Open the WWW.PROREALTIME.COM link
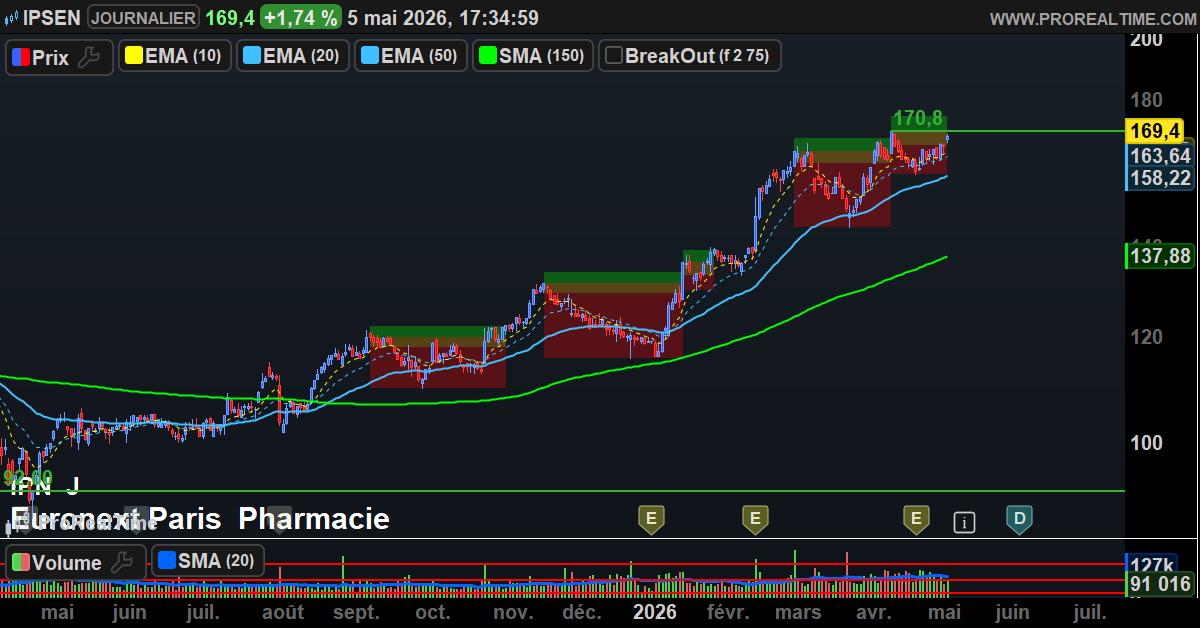The width and height of the screenshot is (1200, 628). (x=1092, y=18)
